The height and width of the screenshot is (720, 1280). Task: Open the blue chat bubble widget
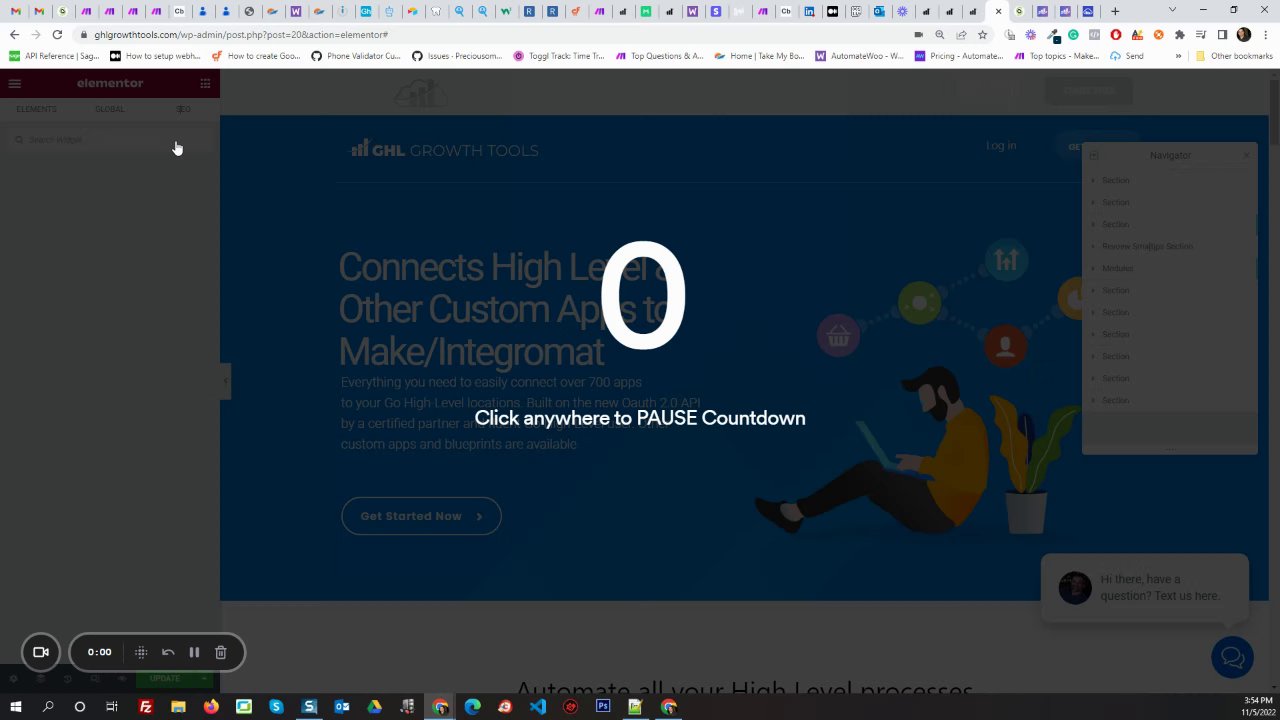coord(1232,657)
